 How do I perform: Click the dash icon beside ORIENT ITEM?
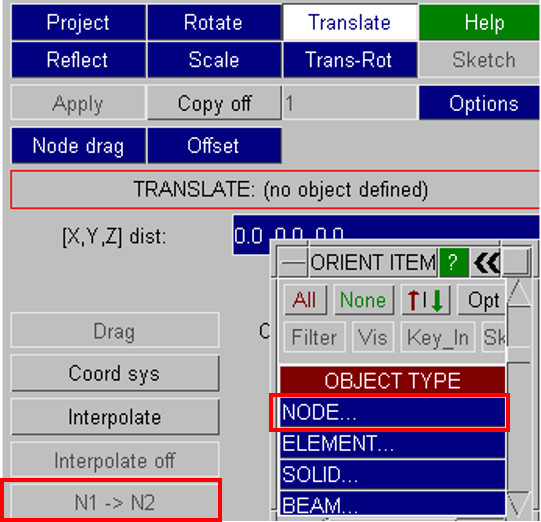(x=293, y=263)
